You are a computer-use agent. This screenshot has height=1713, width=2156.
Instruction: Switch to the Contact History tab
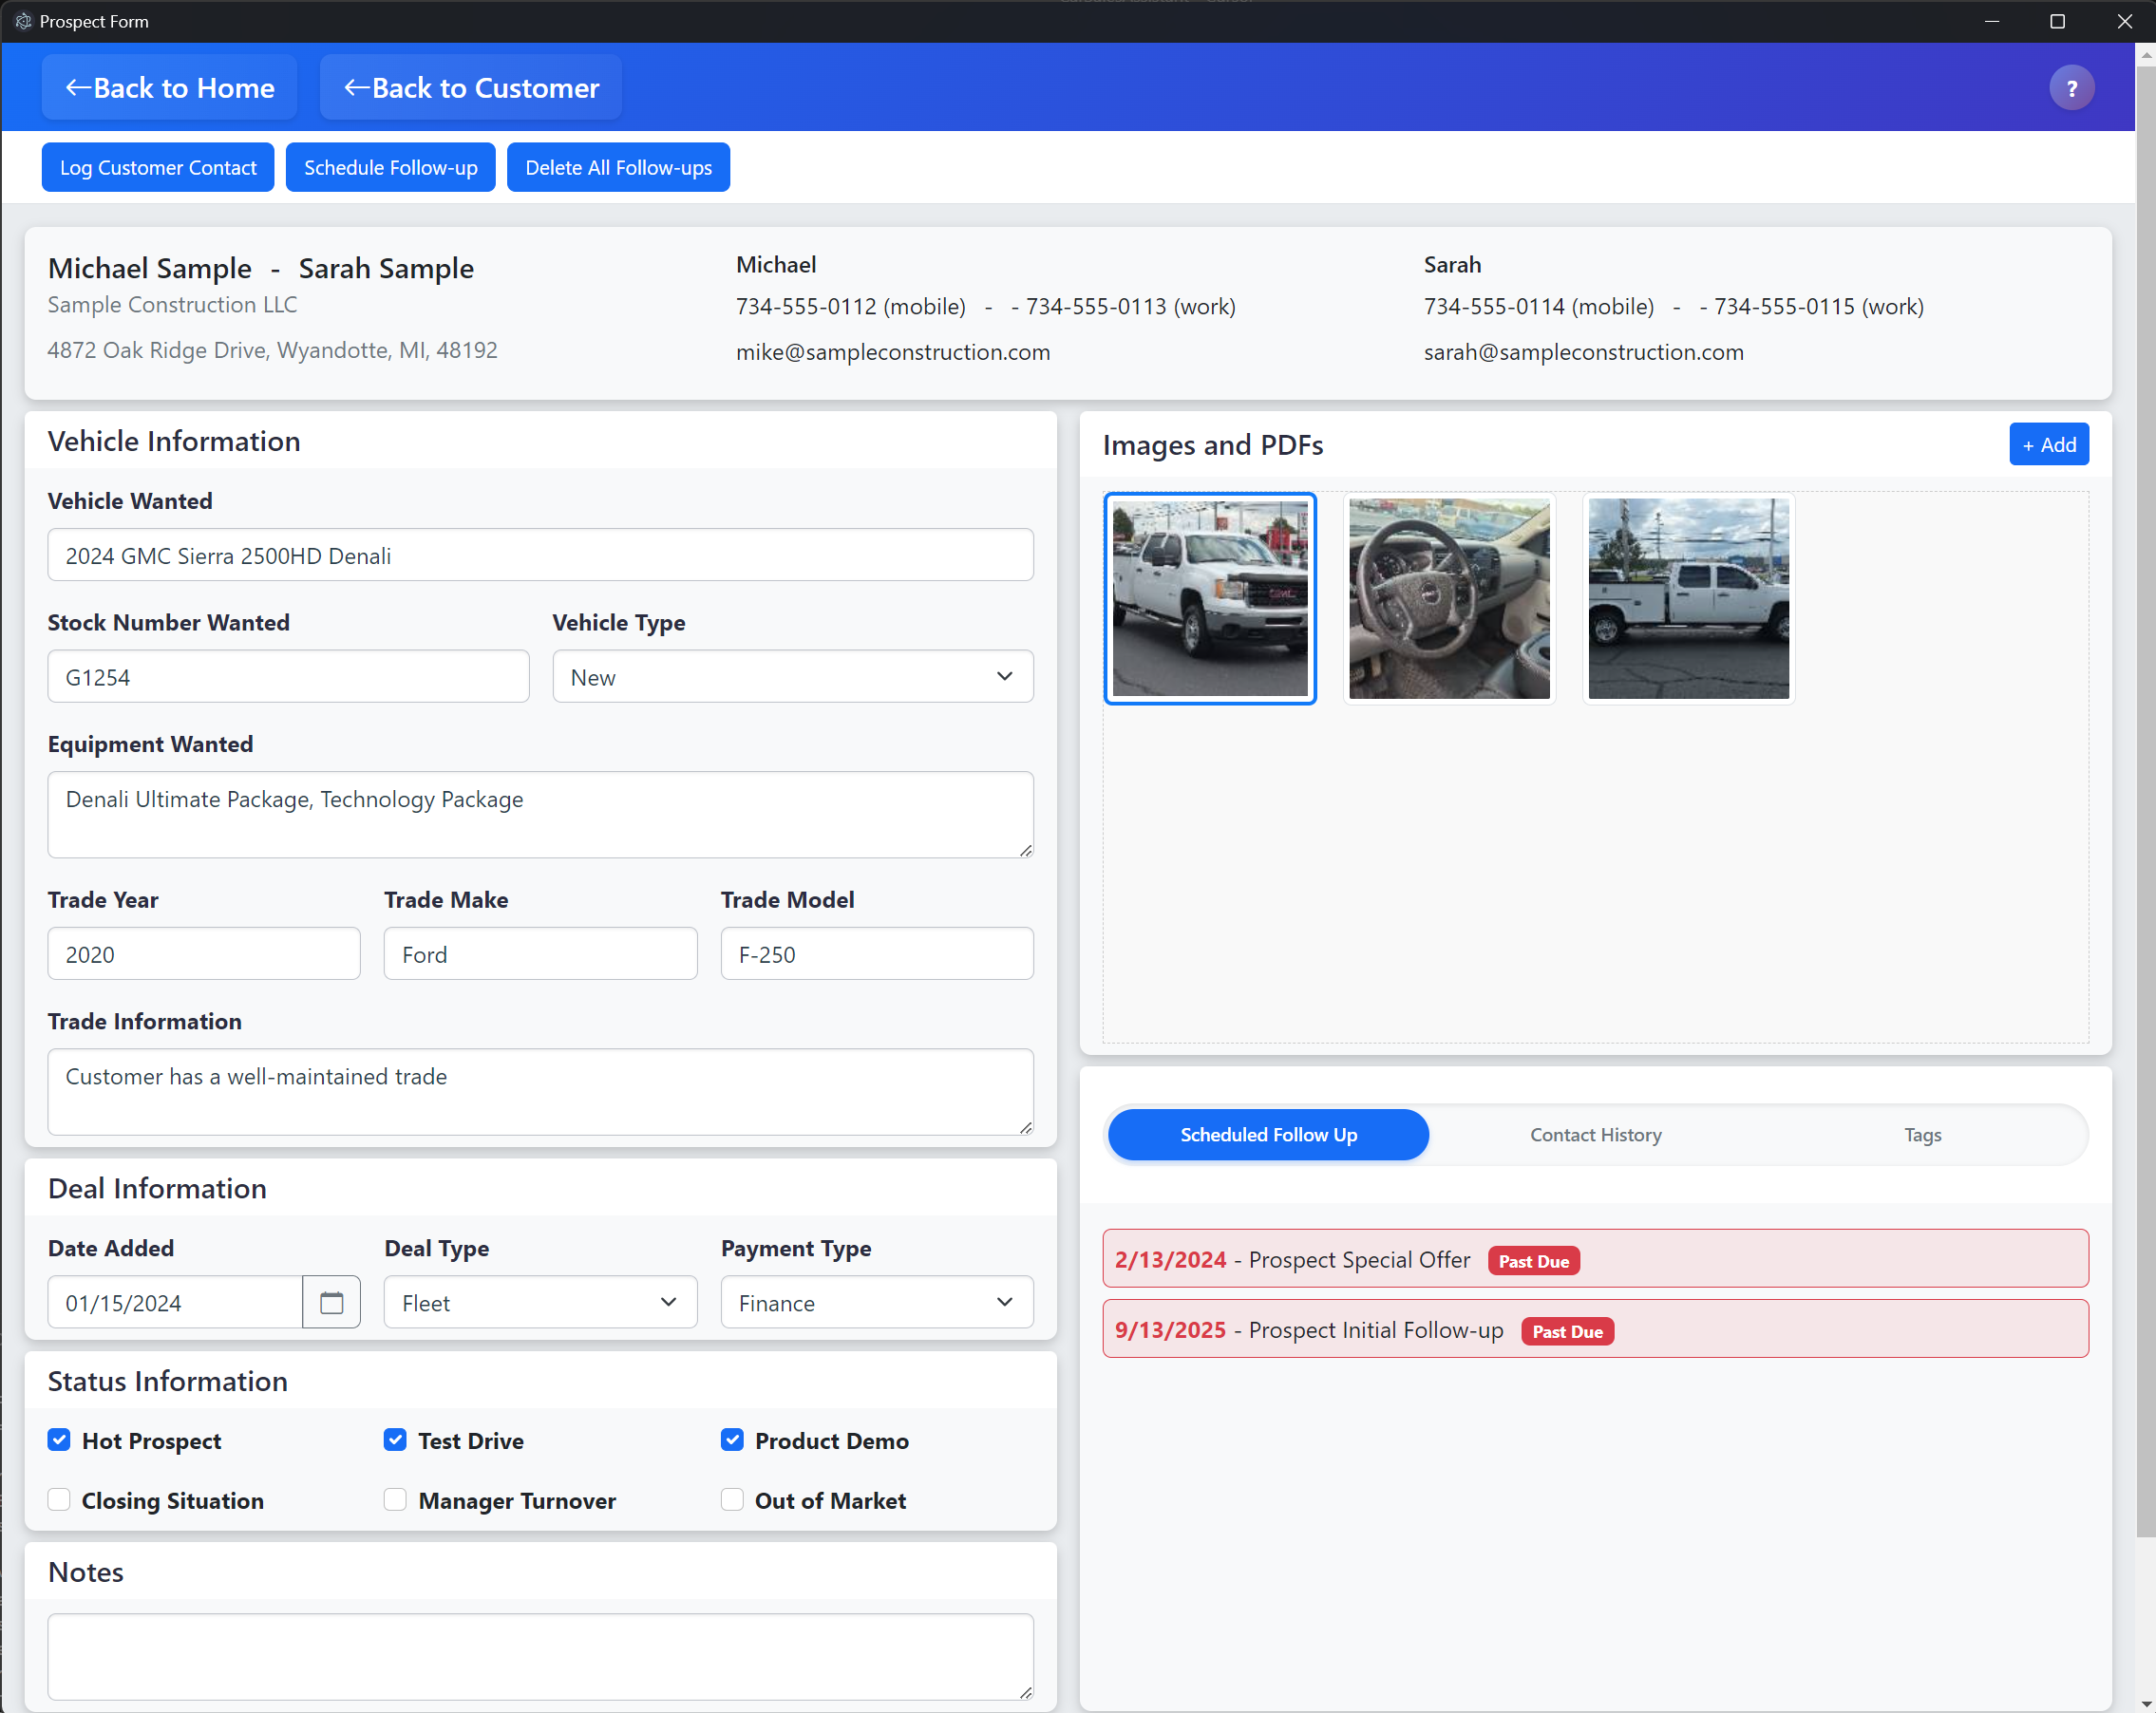pos(1595,1135)
